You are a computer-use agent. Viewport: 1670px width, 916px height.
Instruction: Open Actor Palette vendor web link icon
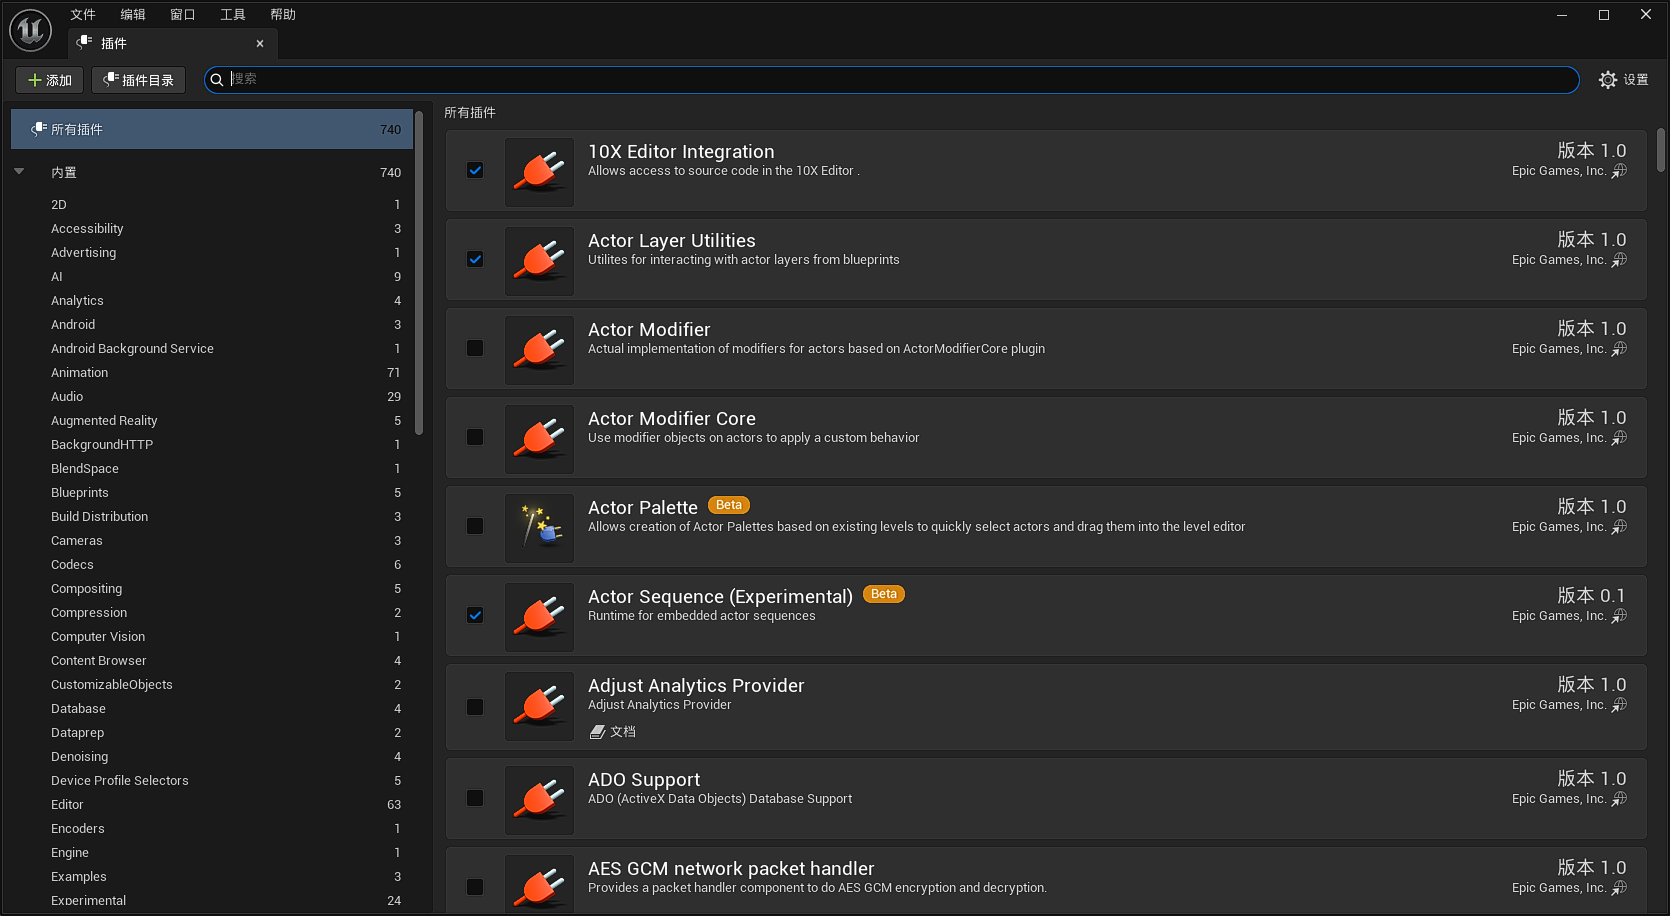[x=1619, y=527]
